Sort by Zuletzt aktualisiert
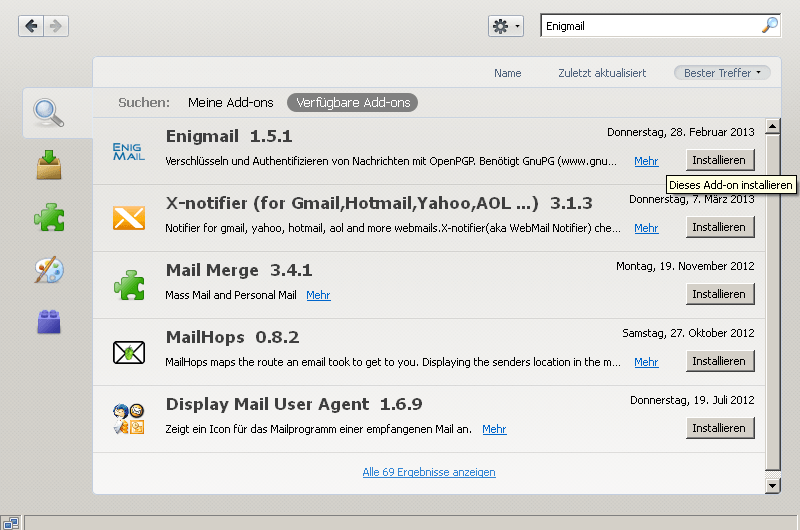The width and height of the screenshot is (800, 530). tap(602, 73)
